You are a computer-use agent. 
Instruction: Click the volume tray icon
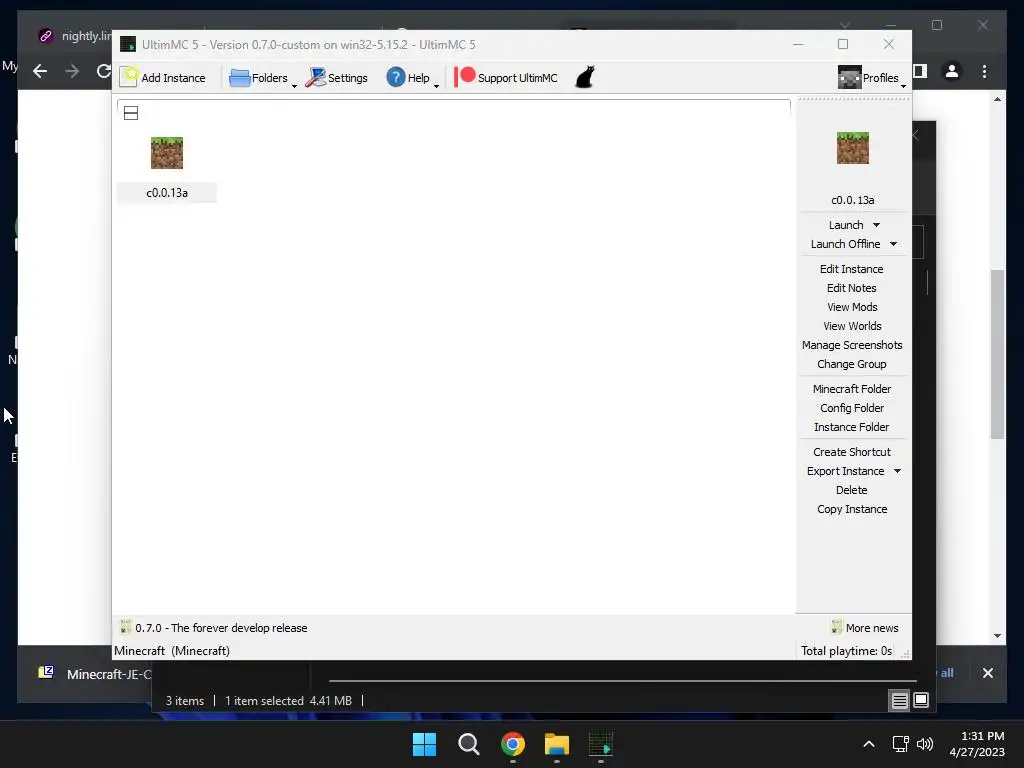coord(925,744)
